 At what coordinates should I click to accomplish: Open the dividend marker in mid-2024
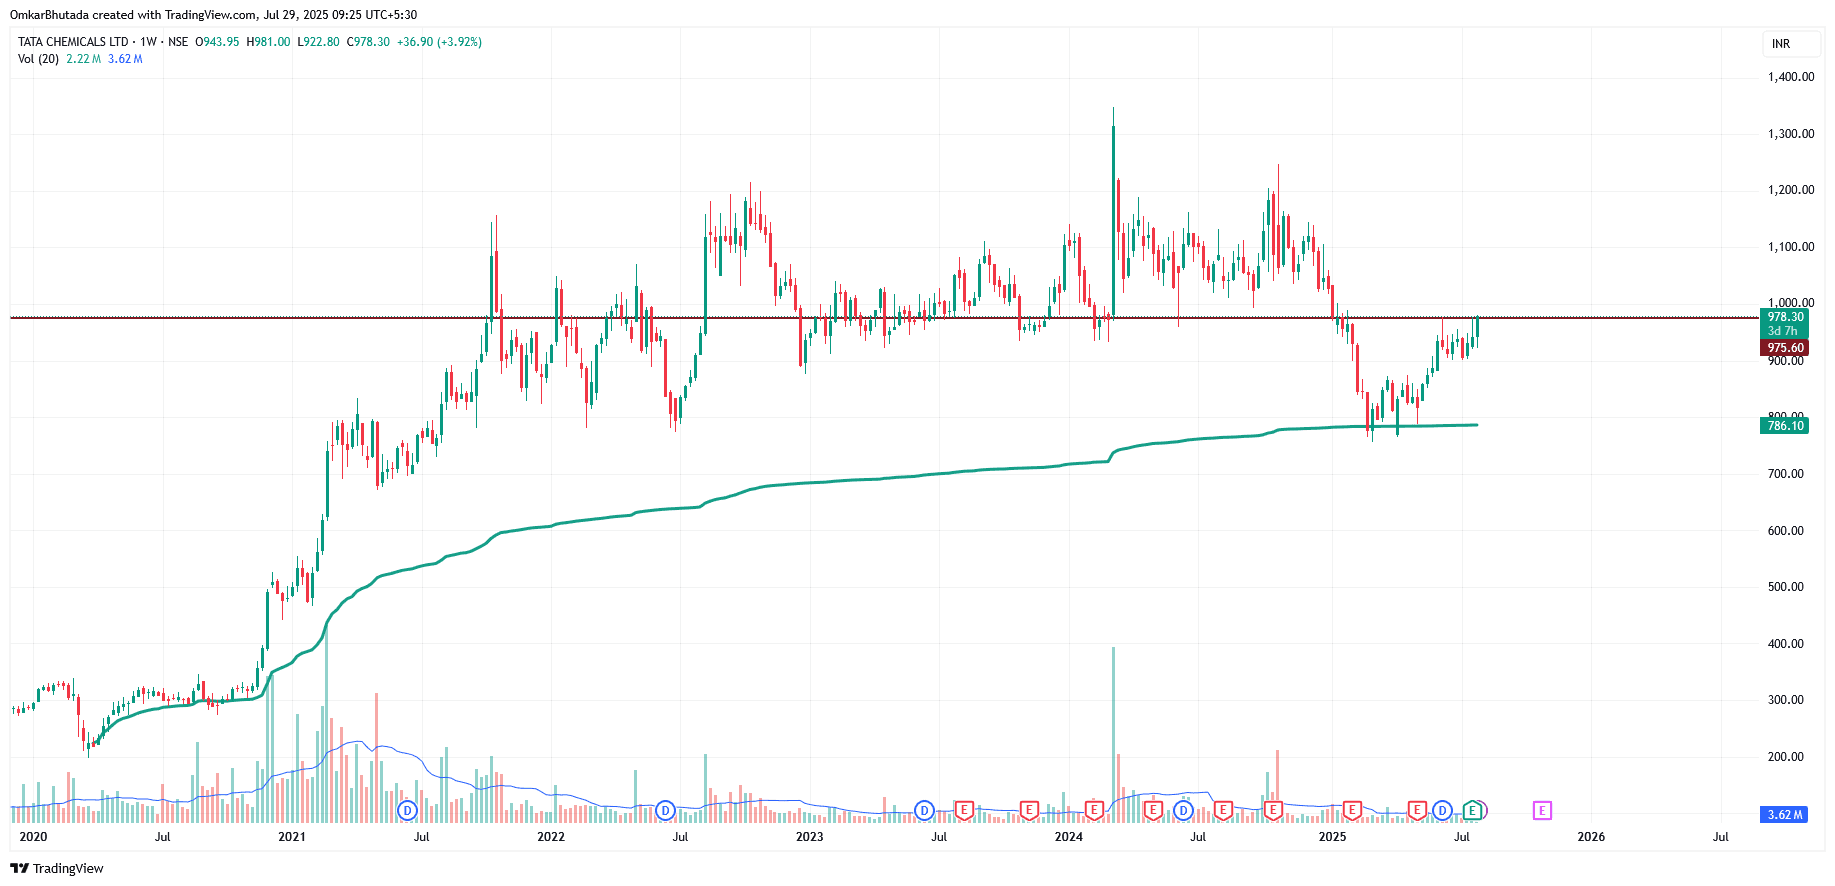point(1184,810)
